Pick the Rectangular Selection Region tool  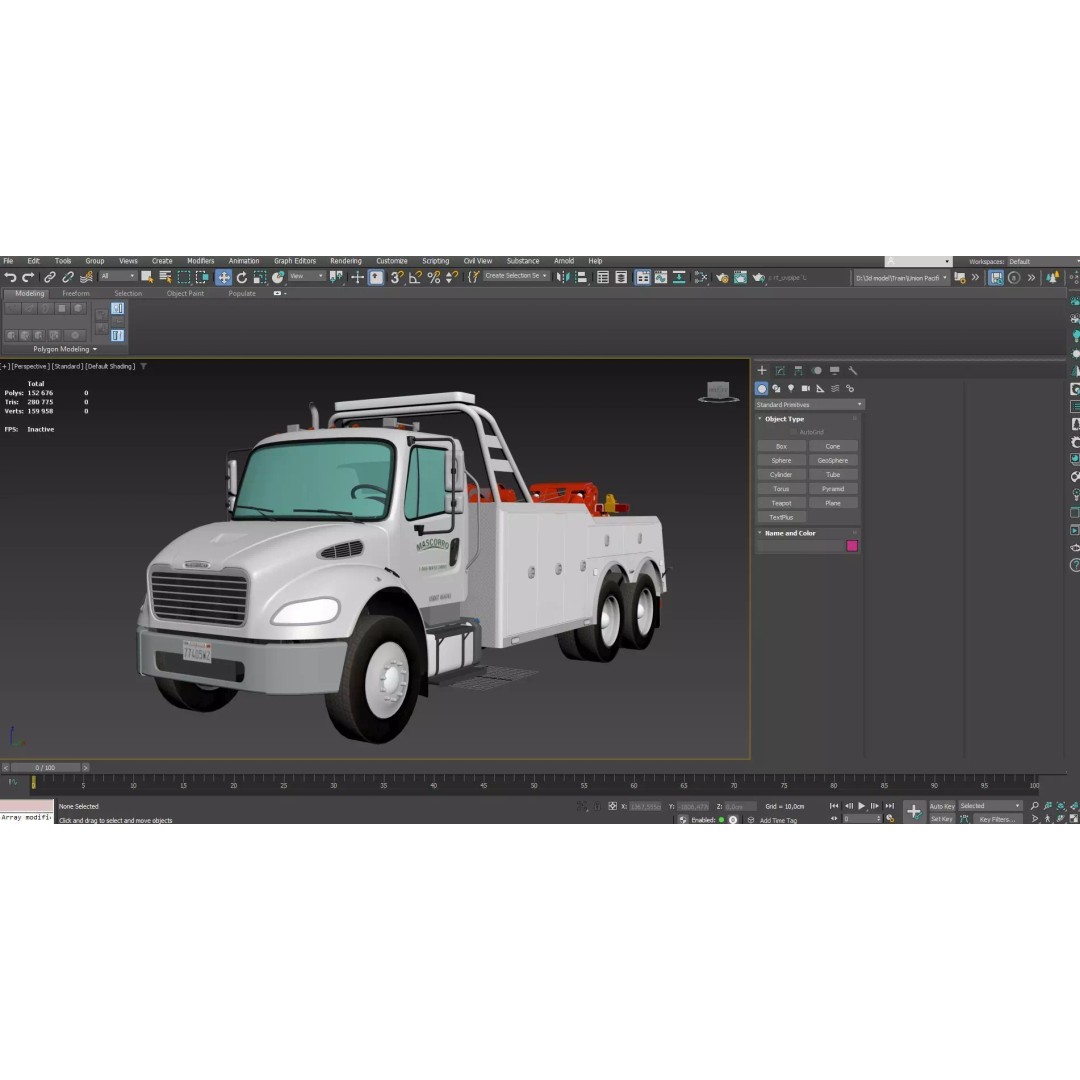(x=184, y=277)
